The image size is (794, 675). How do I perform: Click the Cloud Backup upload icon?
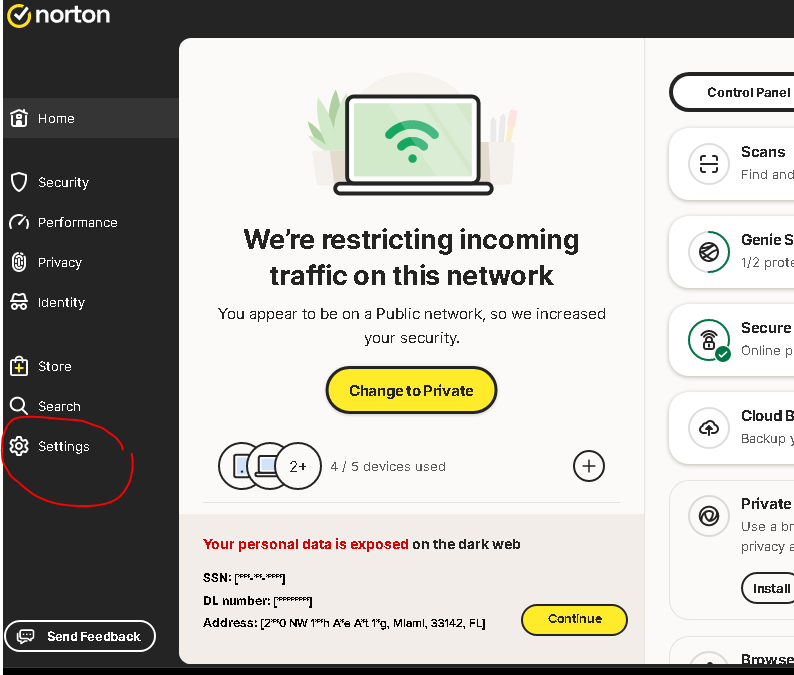709,428
